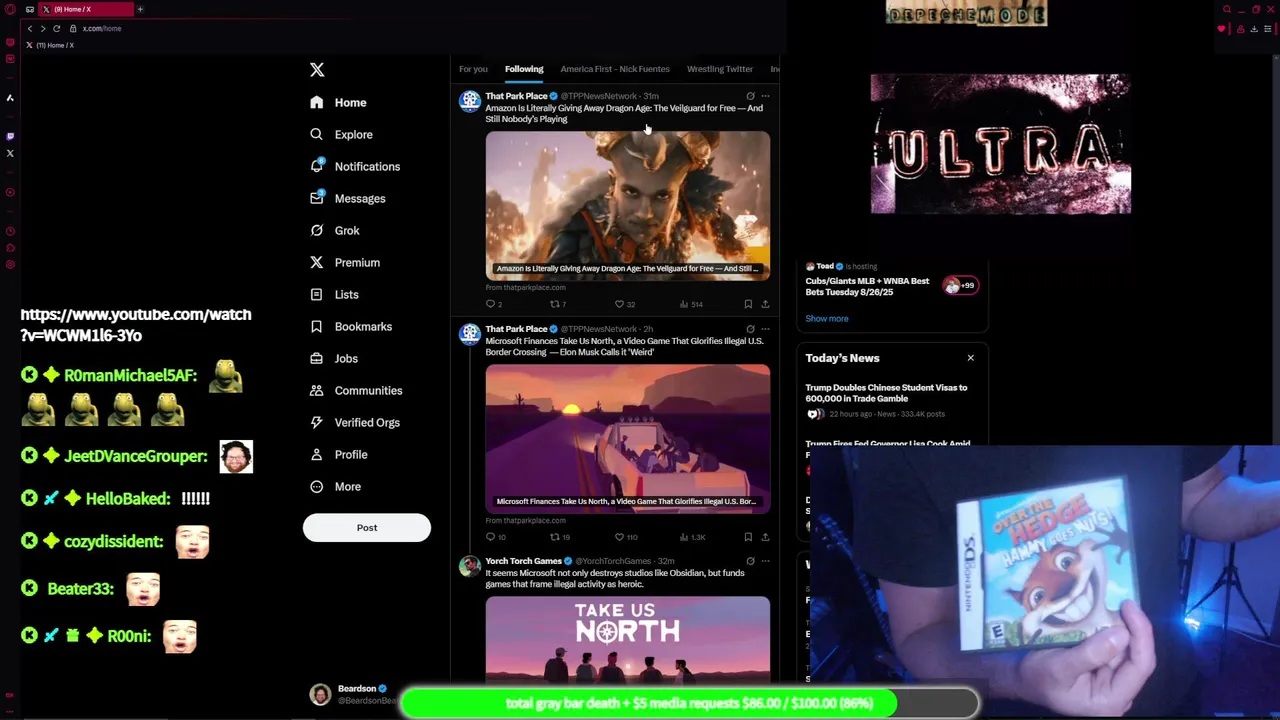The height and width of the screenshot is (720, 1280).
Task: Reload the page in browser toolbar
Action: click(56, 28)
